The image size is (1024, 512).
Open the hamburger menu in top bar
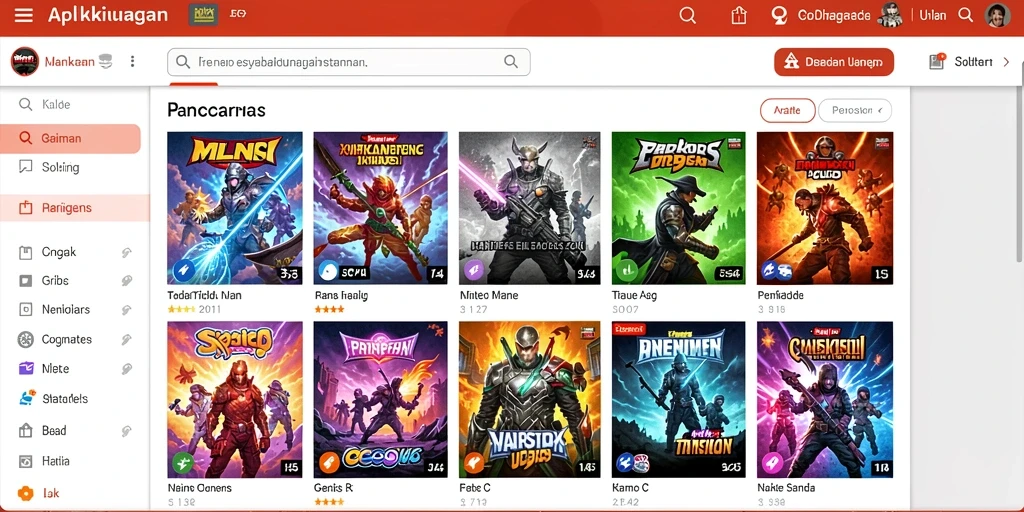[x=24, y=15]
